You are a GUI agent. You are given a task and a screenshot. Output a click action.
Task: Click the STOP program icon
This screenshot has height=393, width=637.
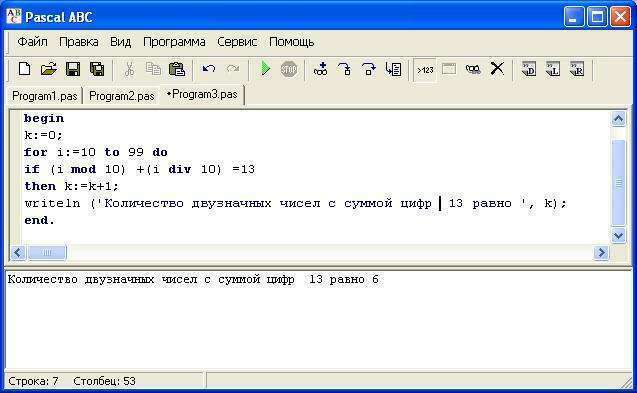click(x=289, y=69)
